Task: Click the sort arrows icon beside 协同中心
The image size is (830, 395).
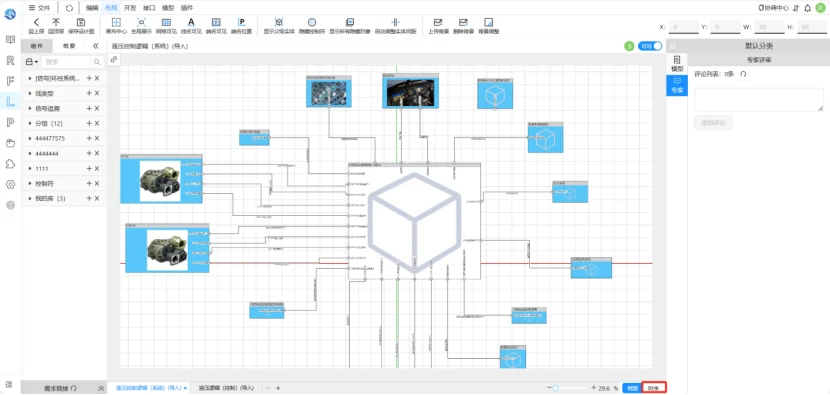Action: 796,8
